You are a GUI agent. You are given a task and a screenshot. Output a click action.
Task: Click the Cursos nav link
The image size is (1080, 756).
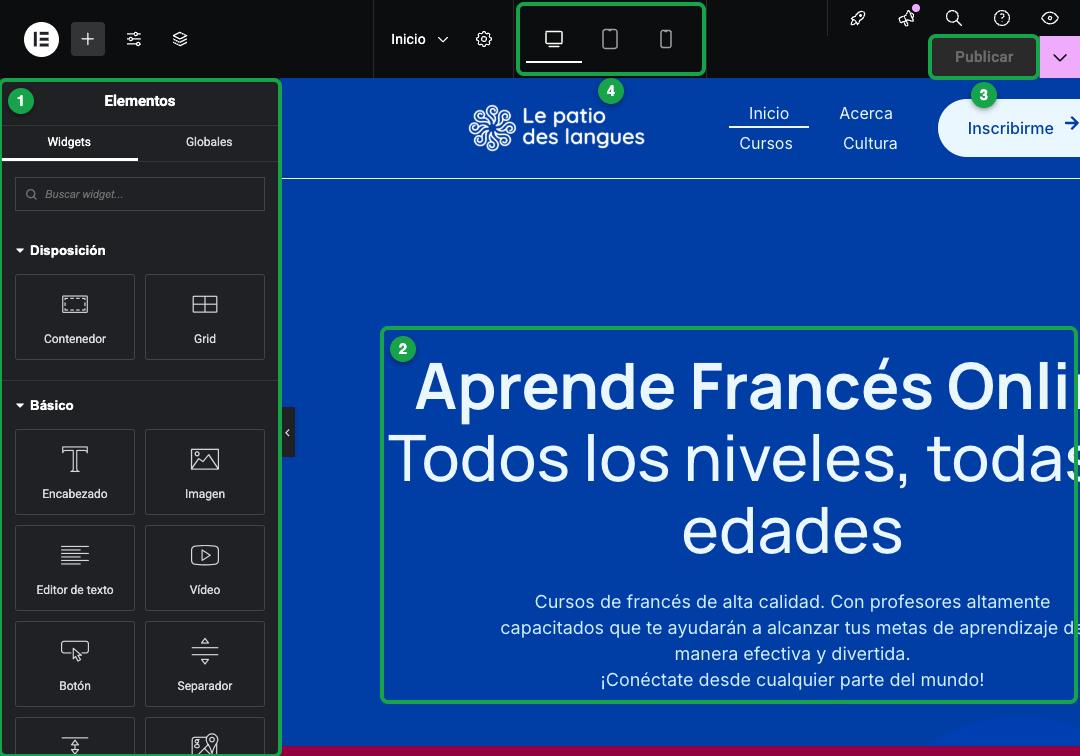click(x=766, y=143)
